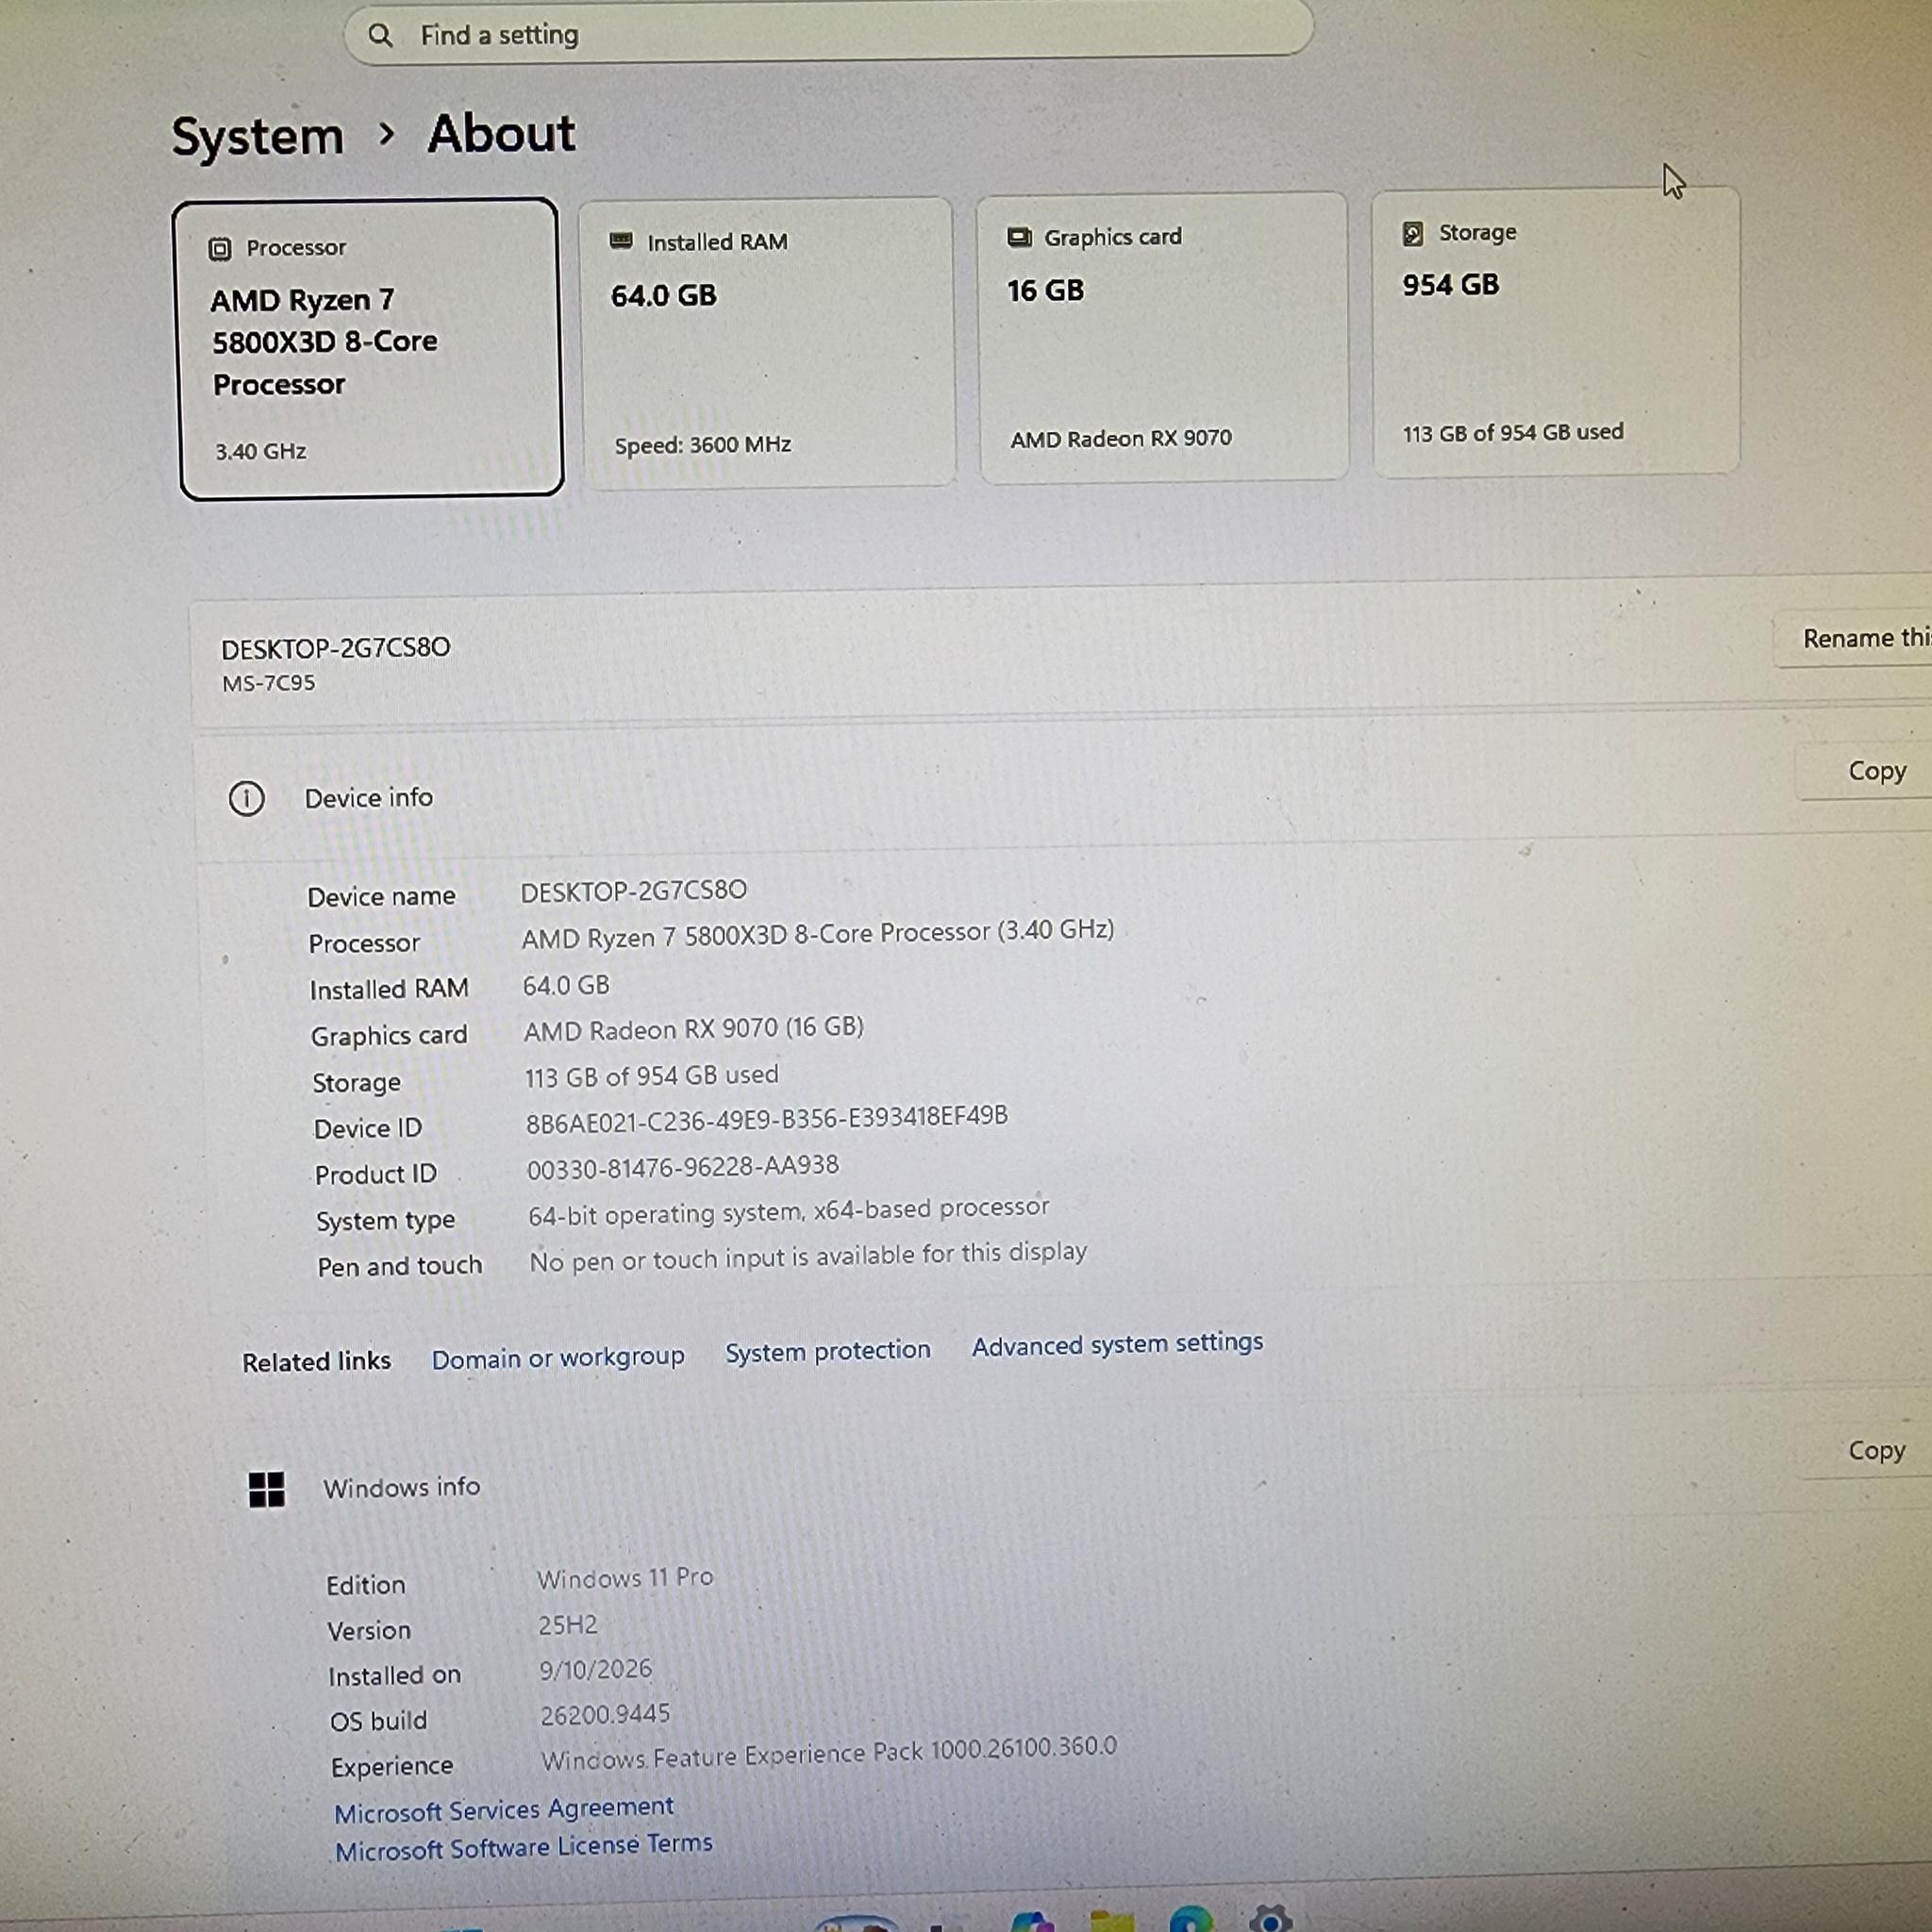This screenshot has width=1932, height=1932.
Task: Select the Storage summary card
Action: [x=1556, y=331]
